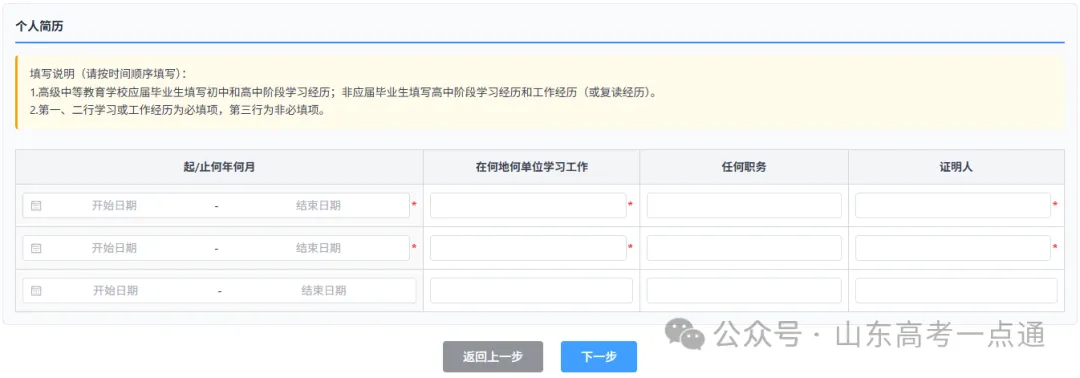The height and width of the screenshot is (378, 1080).
Task: Set the first row 结束日期 end date
Action: coord(318,205)
